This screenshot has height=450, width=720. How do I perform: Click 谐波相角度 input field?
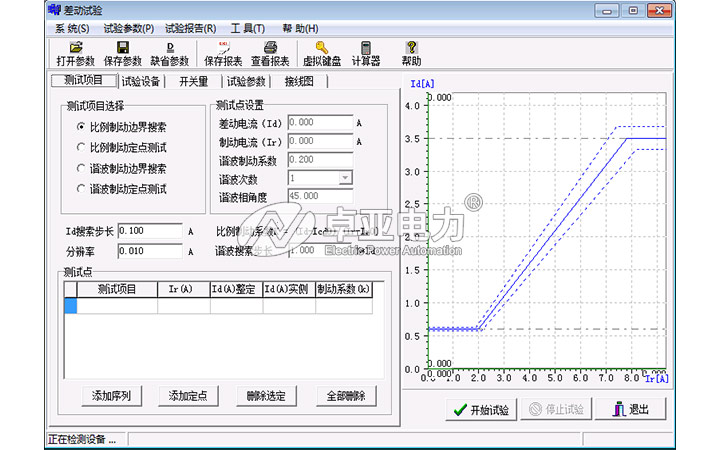point(320,196)
